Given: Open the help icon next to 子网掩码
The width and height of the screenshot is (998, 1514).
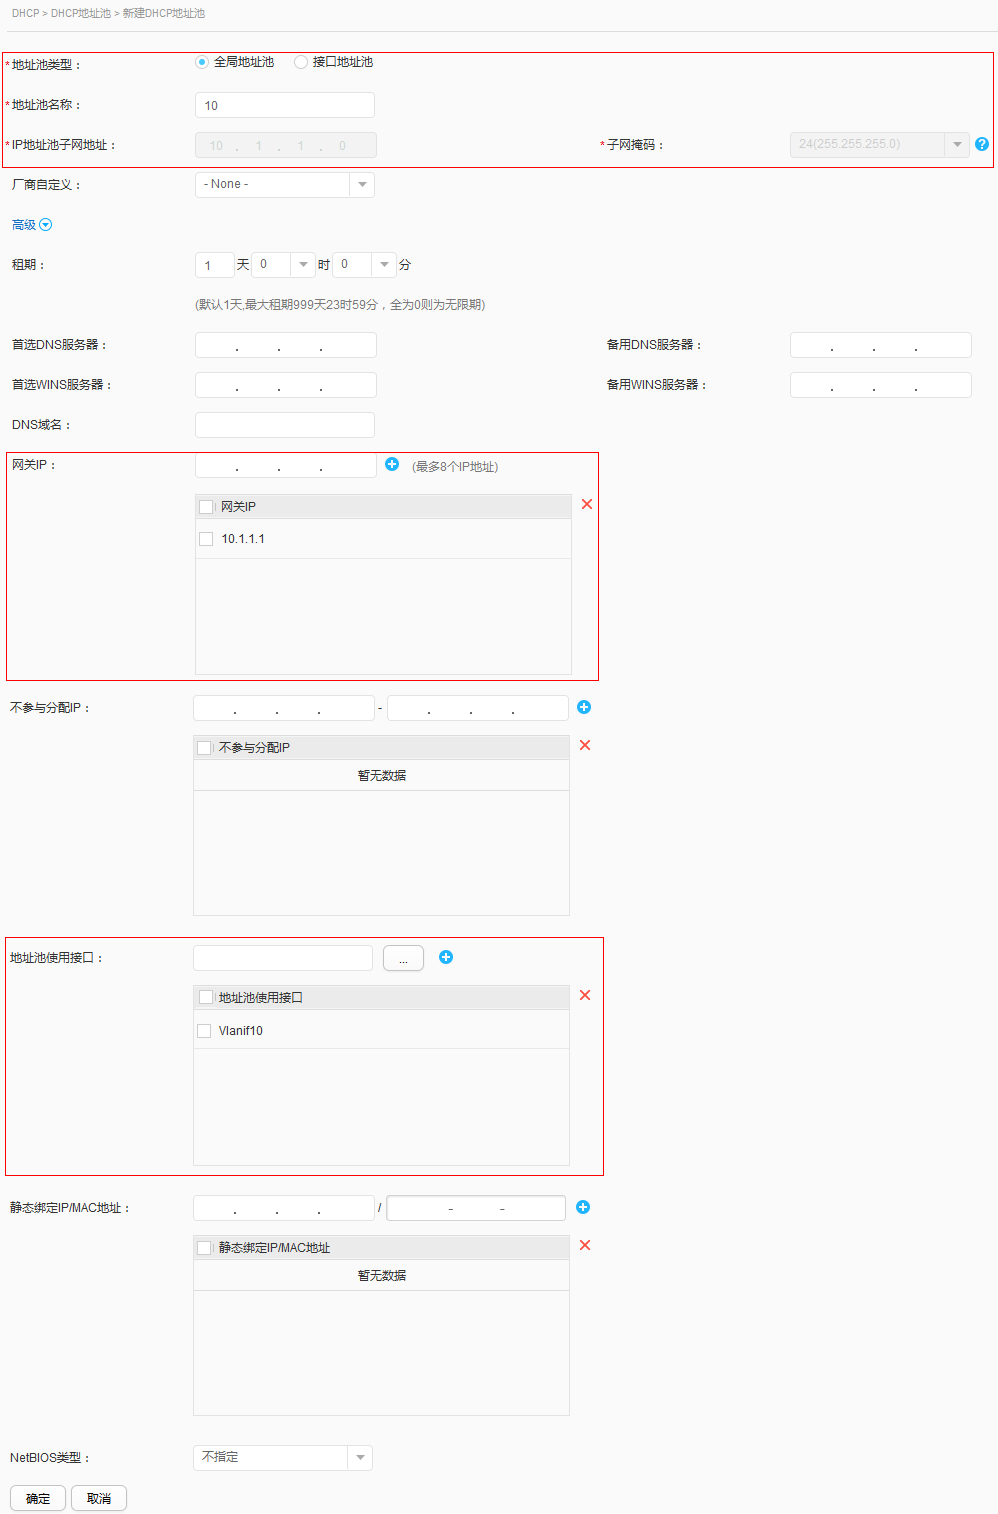Looking at the screenshot, I should pos(982,144).
